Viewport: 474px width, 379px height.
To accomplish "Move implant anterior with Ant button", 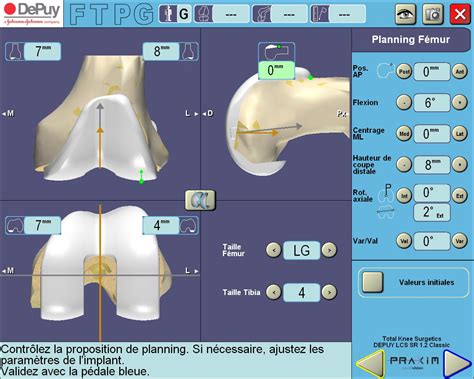I will [x=460, y=71].
